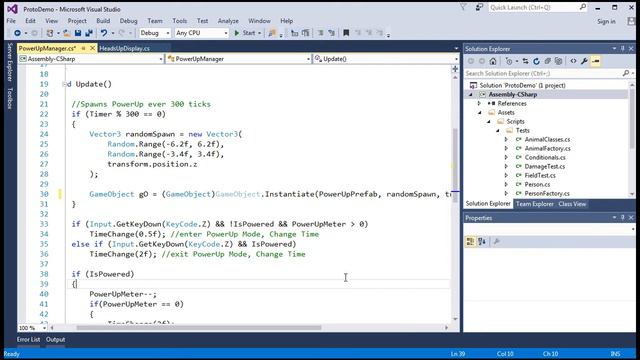Open the 100 % zoom level dropdown

(44, 328)
